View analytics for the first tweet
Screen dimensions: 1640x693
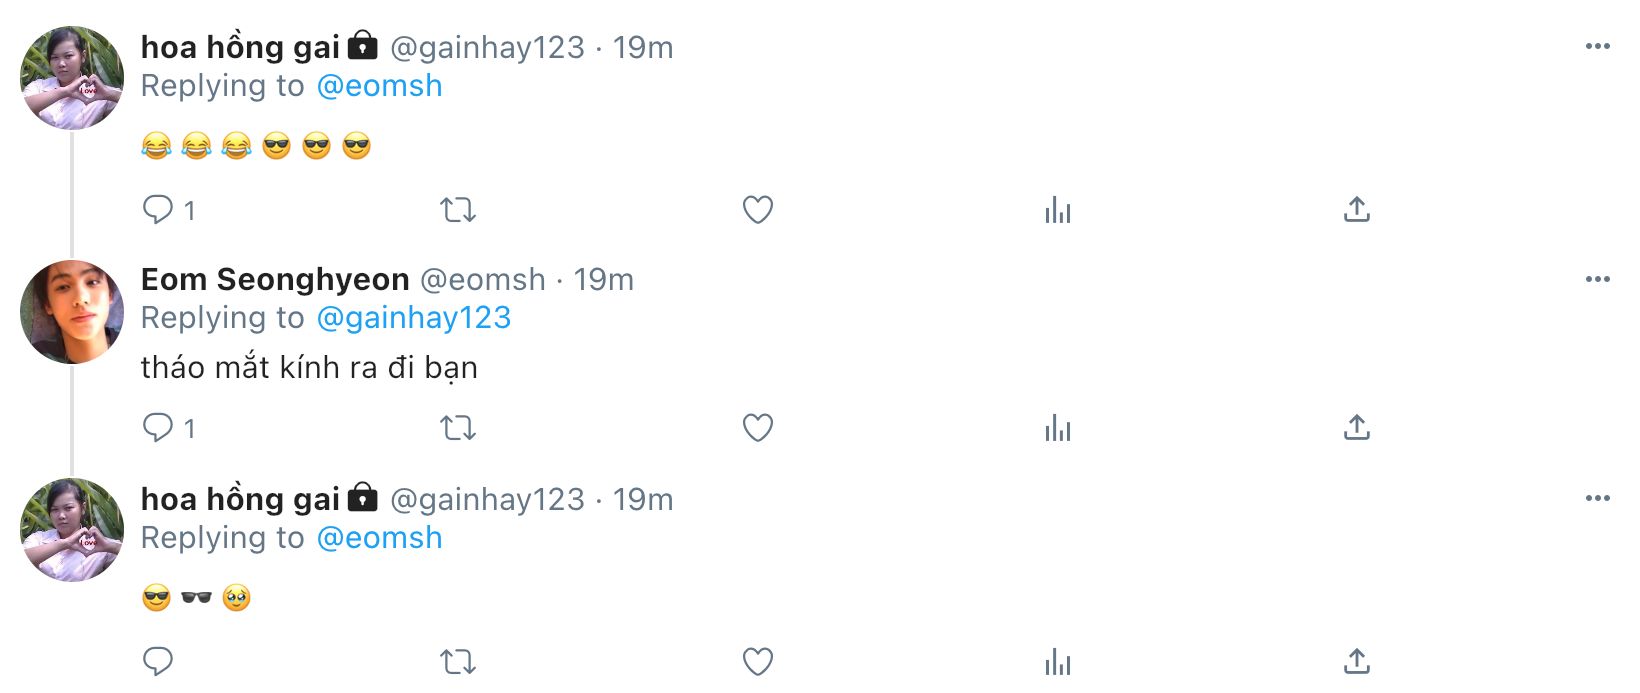[1057, 210]
